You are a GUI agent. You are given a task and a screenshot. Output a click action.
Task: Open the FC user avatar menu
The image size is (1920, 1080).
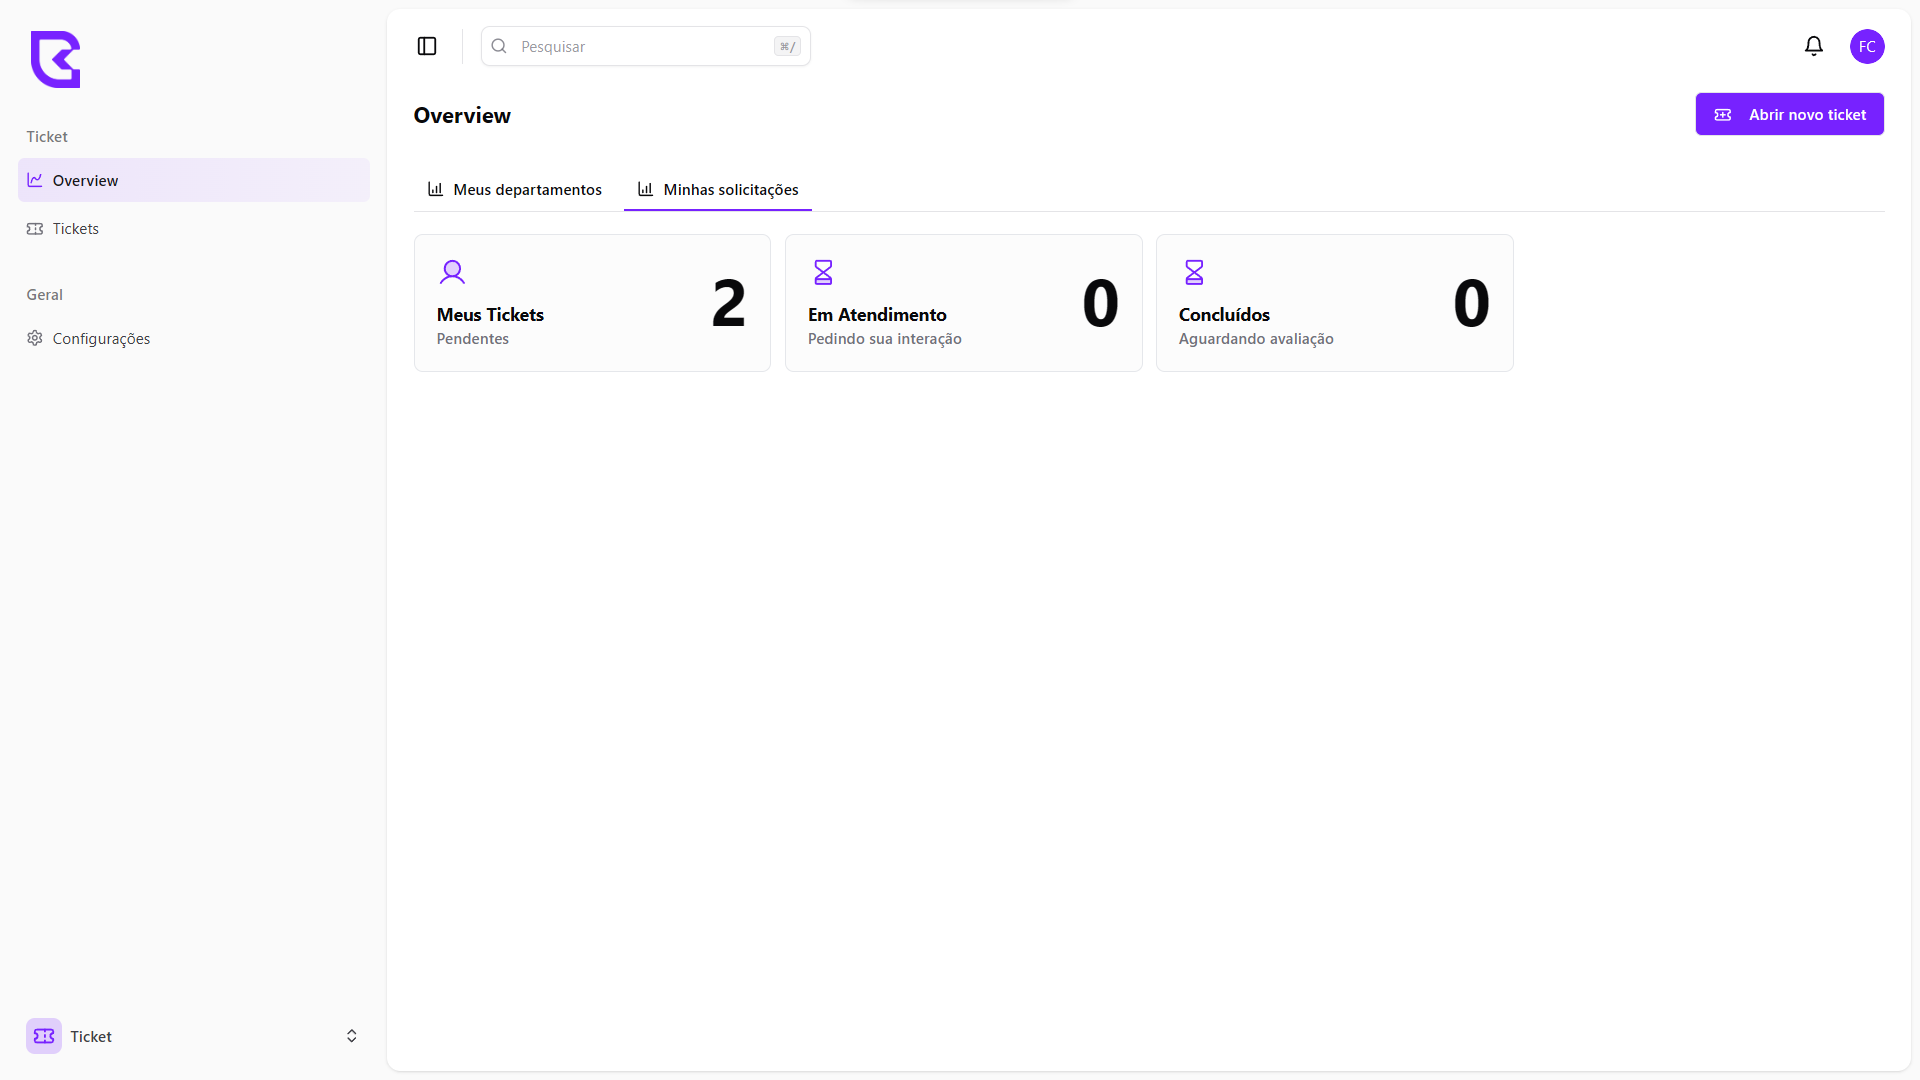(1866, 46)
